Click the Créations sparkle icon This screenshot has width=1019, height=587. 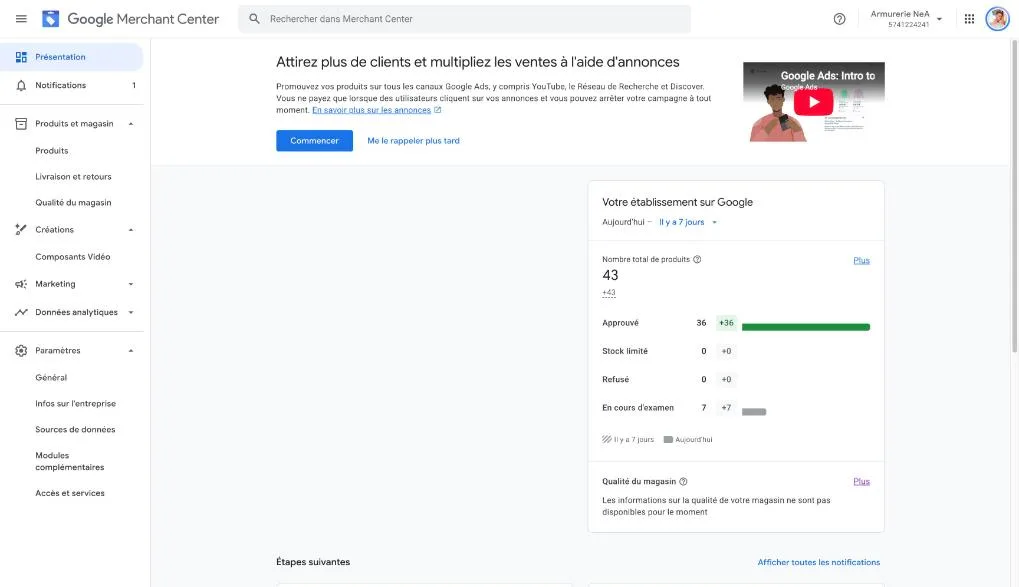(x=21, y=229)
